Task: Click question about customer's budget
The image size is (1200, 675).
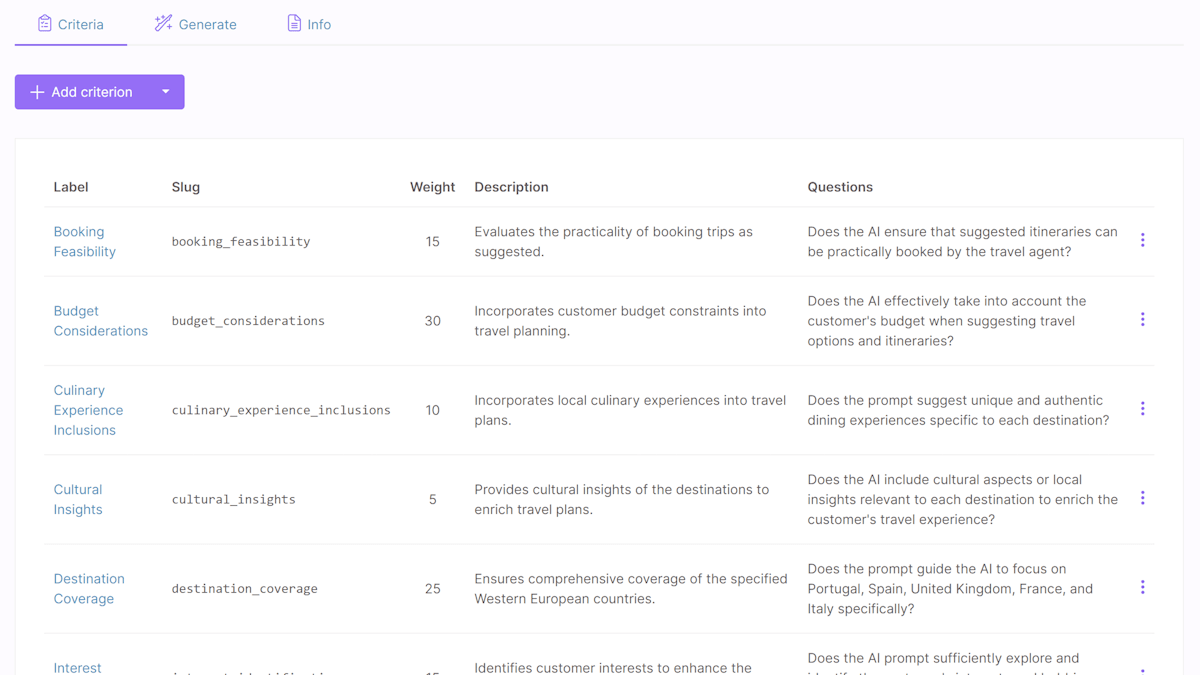Action: 947,320
